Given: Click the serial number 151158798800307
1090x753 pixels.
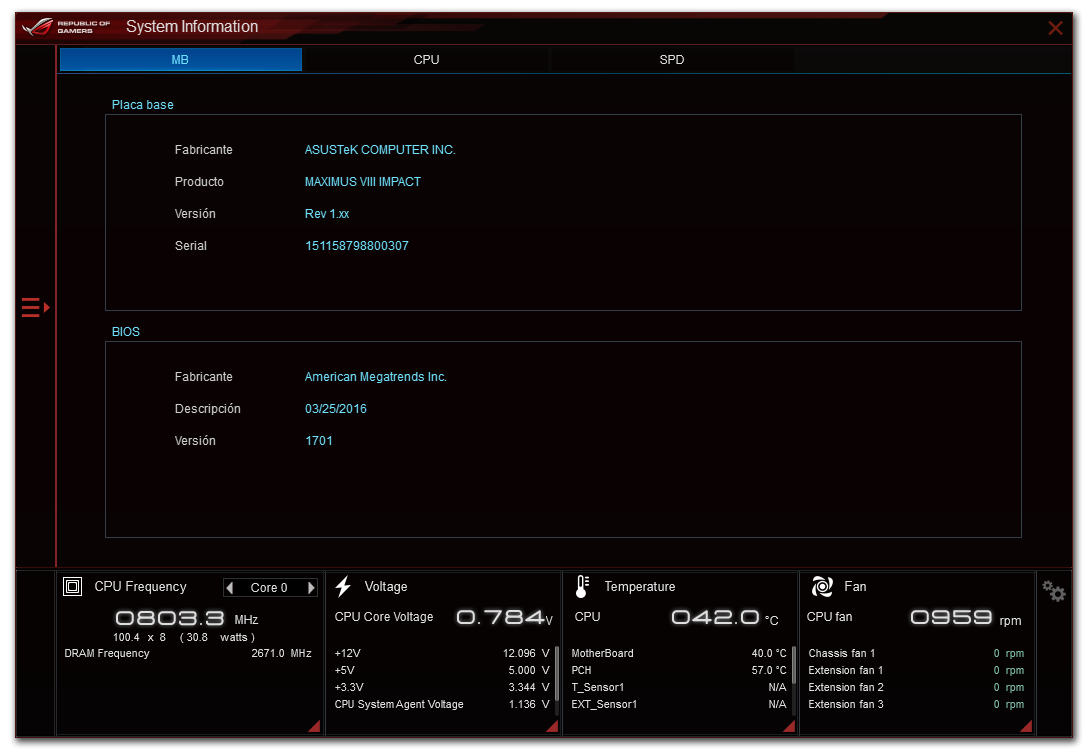Looking at the screenshot, I should (x=357, y=246).
